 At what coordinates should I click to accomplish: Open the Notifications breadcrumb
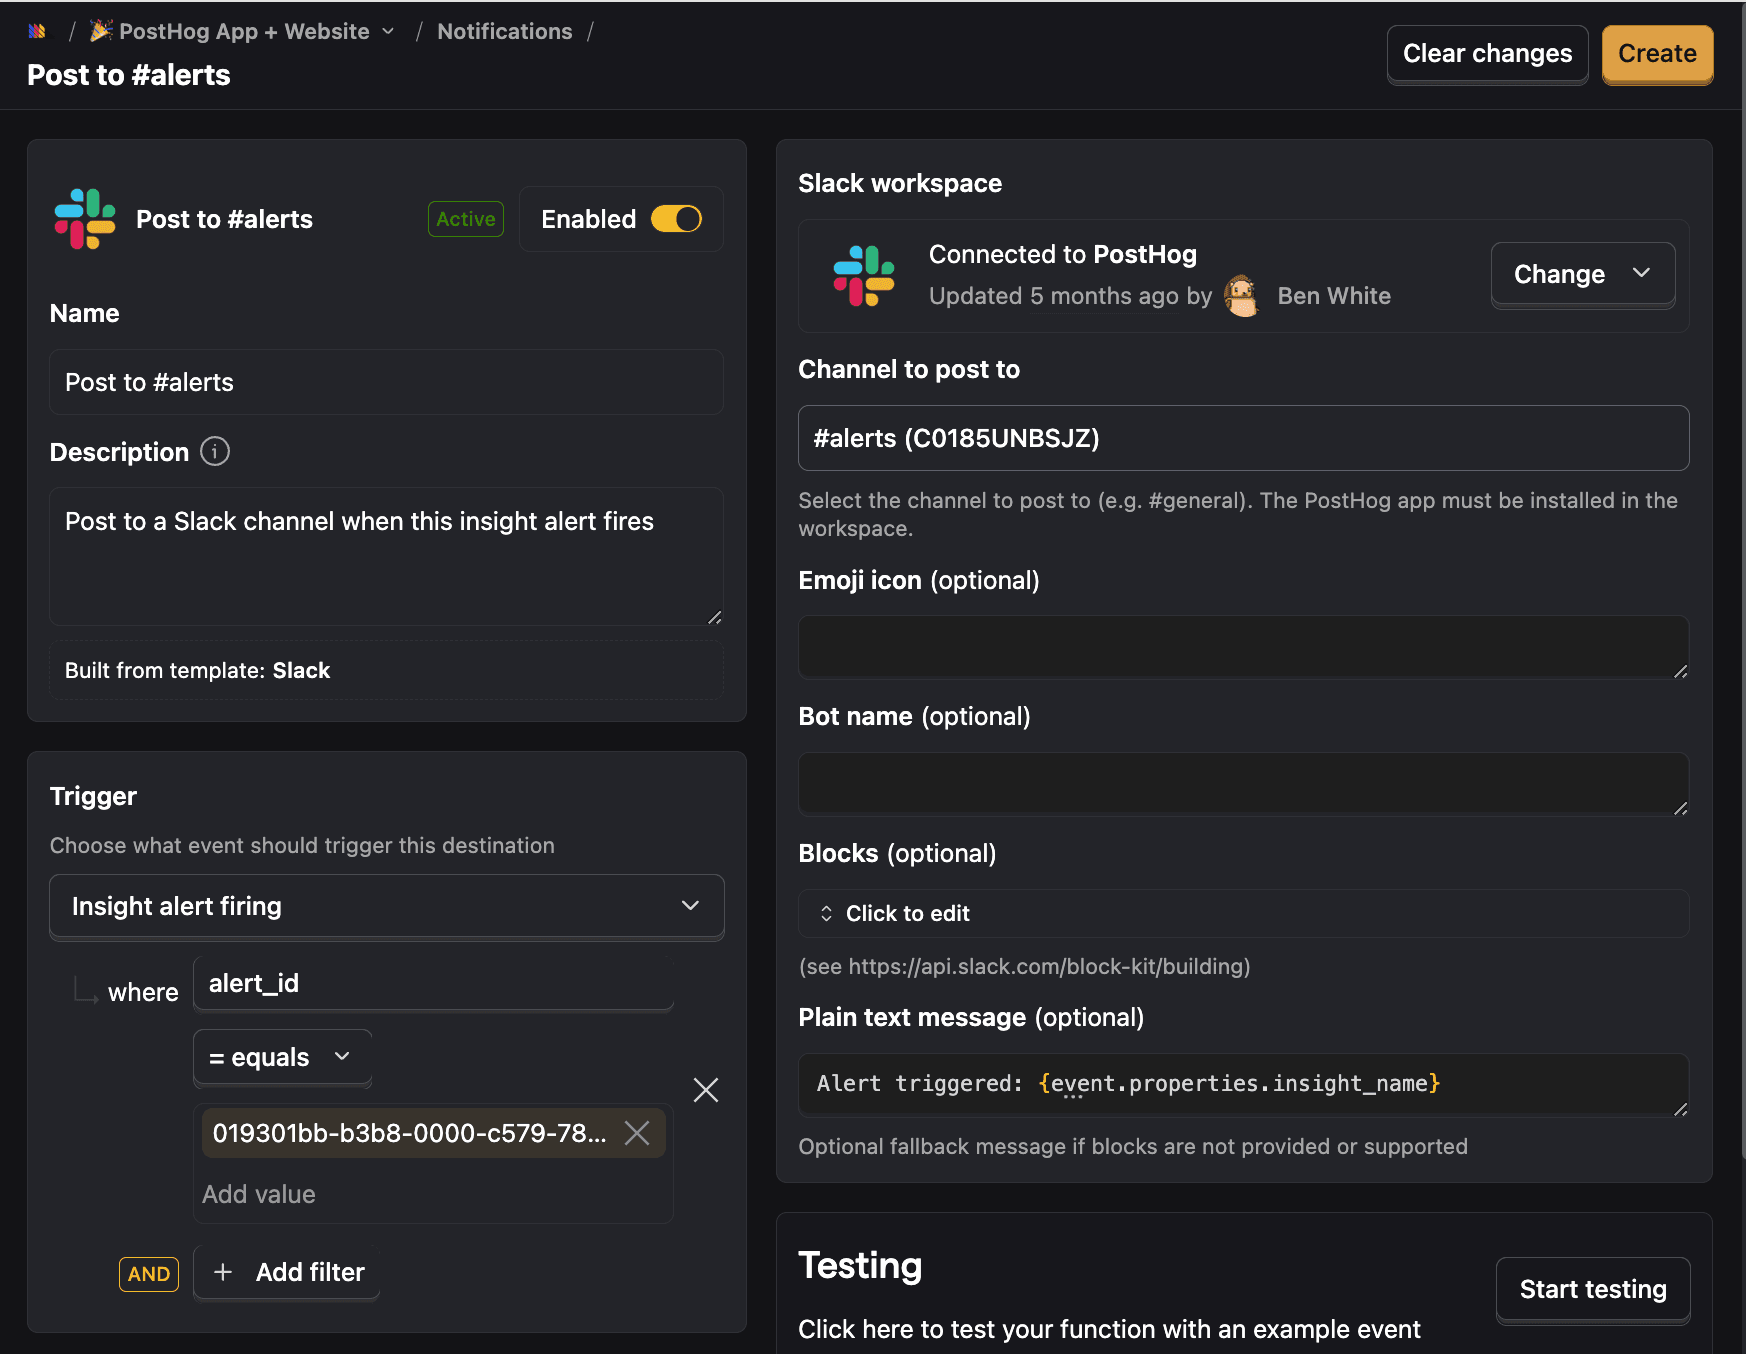505,31
